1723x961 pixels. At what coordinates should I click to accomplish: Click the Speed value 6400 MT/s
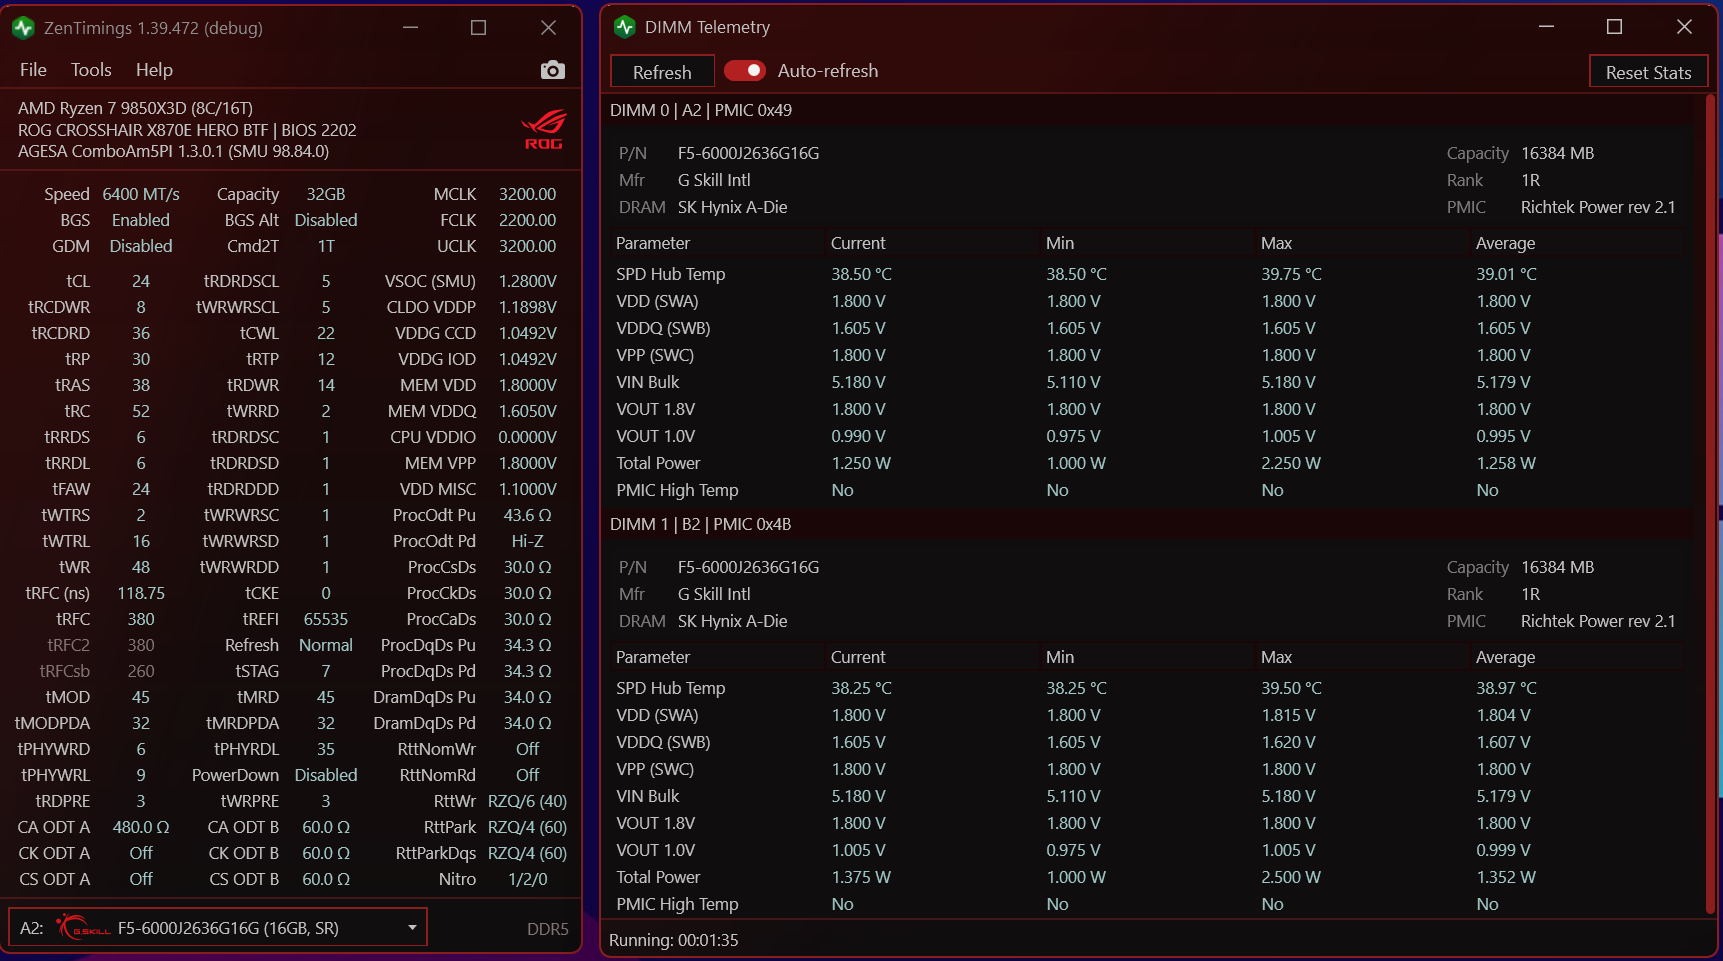[141, 194]
